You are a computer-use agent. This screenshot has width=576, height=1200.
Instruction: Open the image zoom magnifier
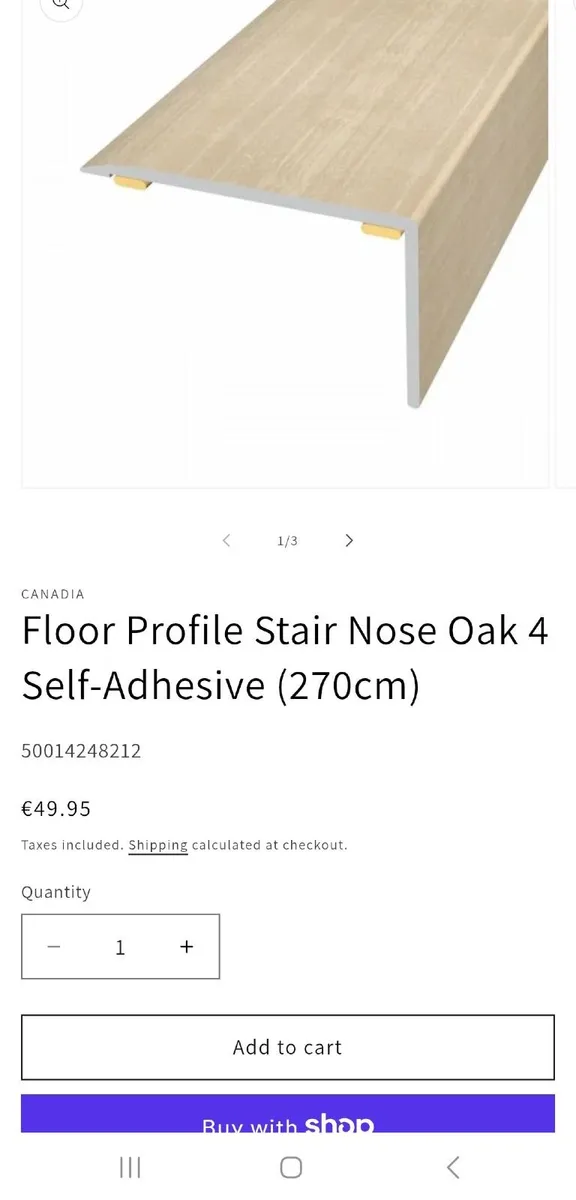tap(61, 5)
